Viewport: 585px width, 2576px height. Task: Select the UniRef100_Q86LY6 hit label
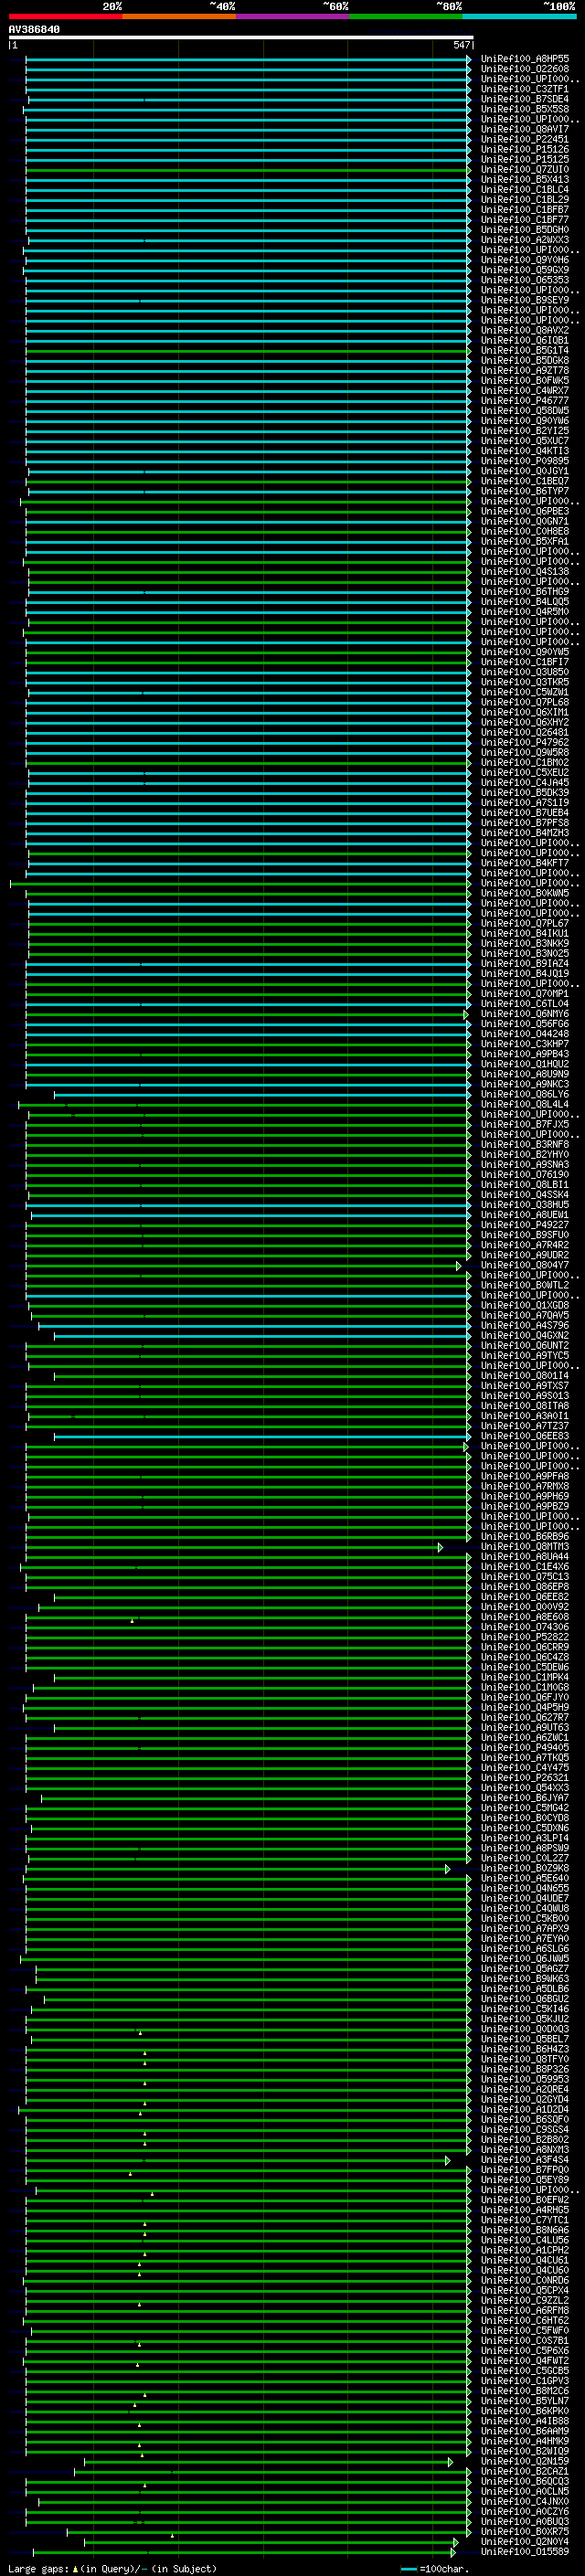[525, 1094]
